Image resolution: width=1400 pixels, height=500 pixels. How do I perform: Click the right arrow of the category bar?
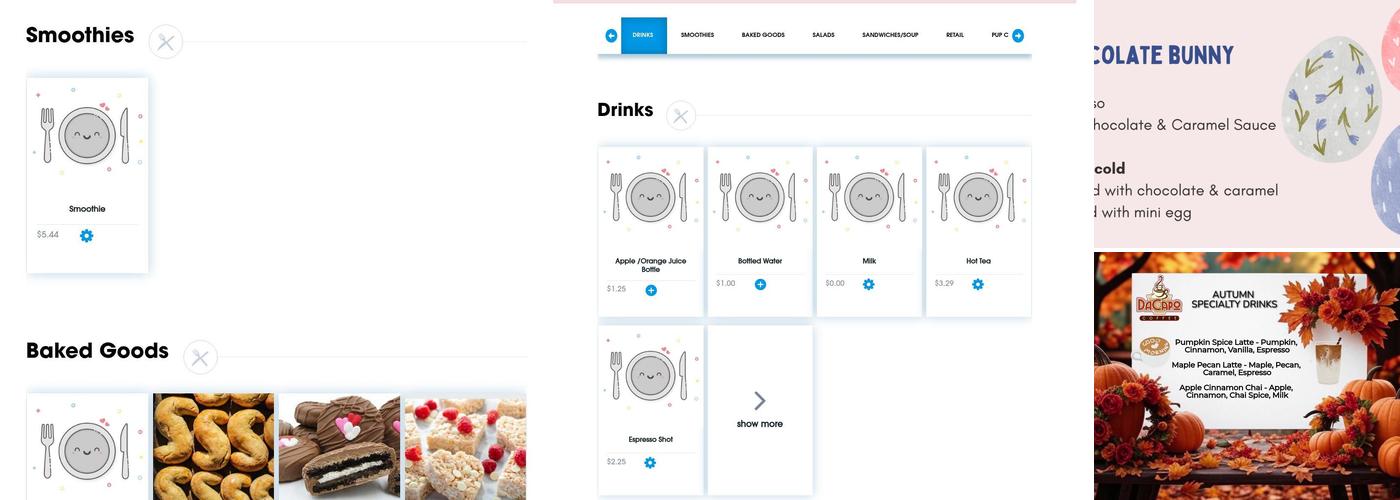pyautogui.click(x=1018, y=36)
